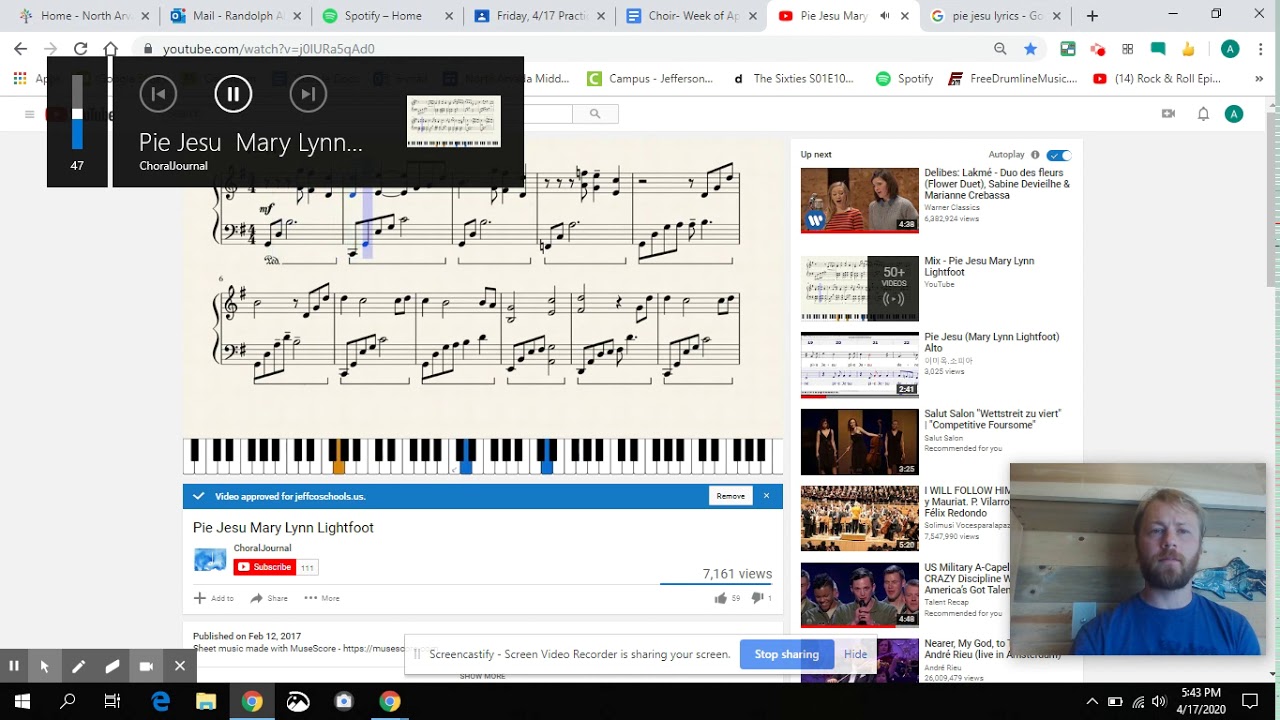The image size is (1280, 720).
Task: Dismiss the video approved banner
Action: pos(767,496)
